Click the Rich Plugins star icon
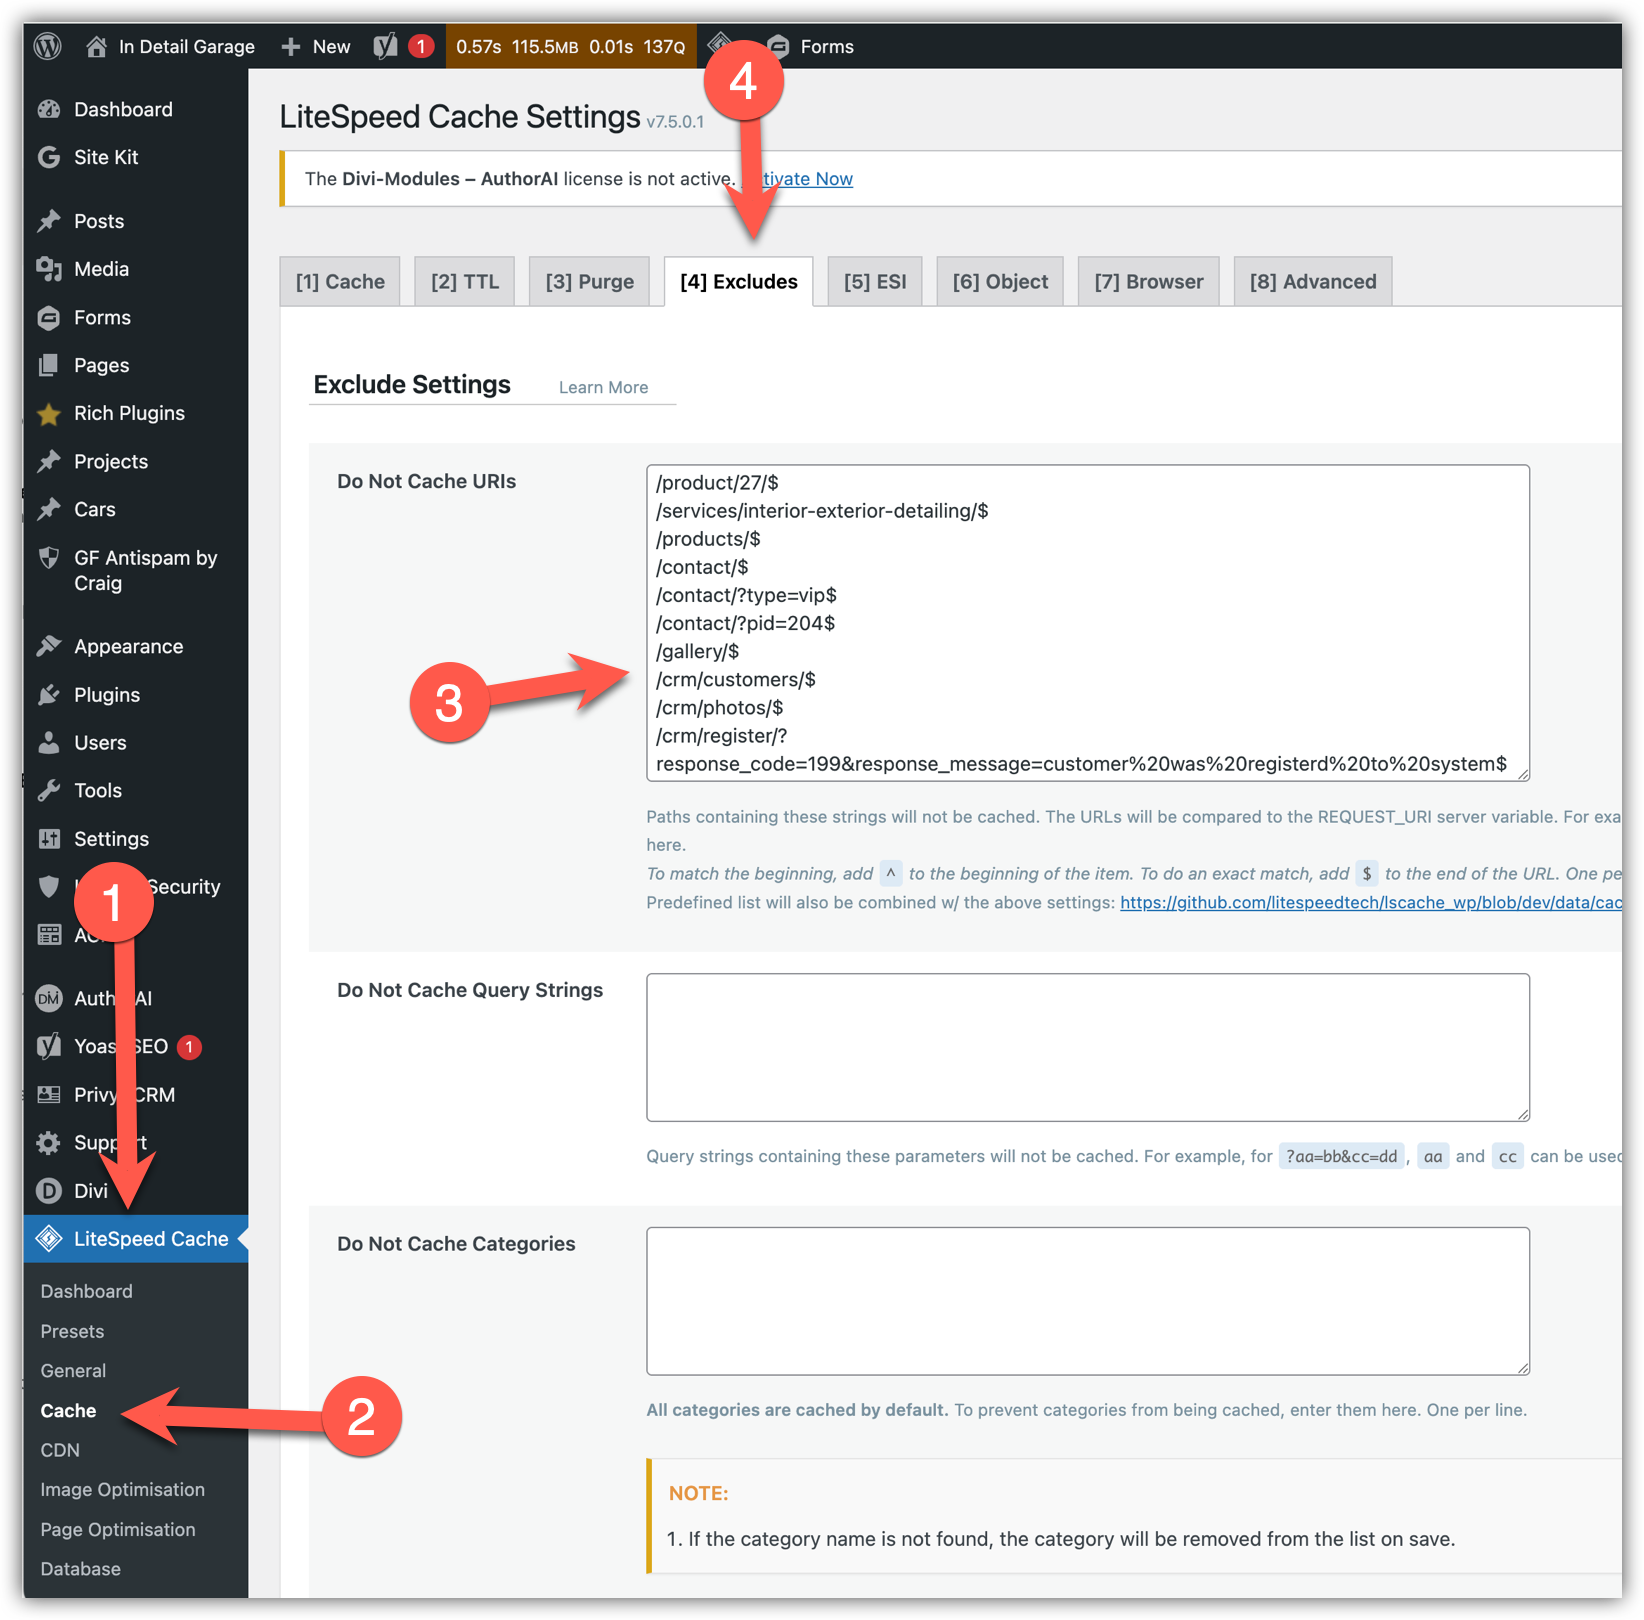The image size is (1644, 1620). click(49, 414)
